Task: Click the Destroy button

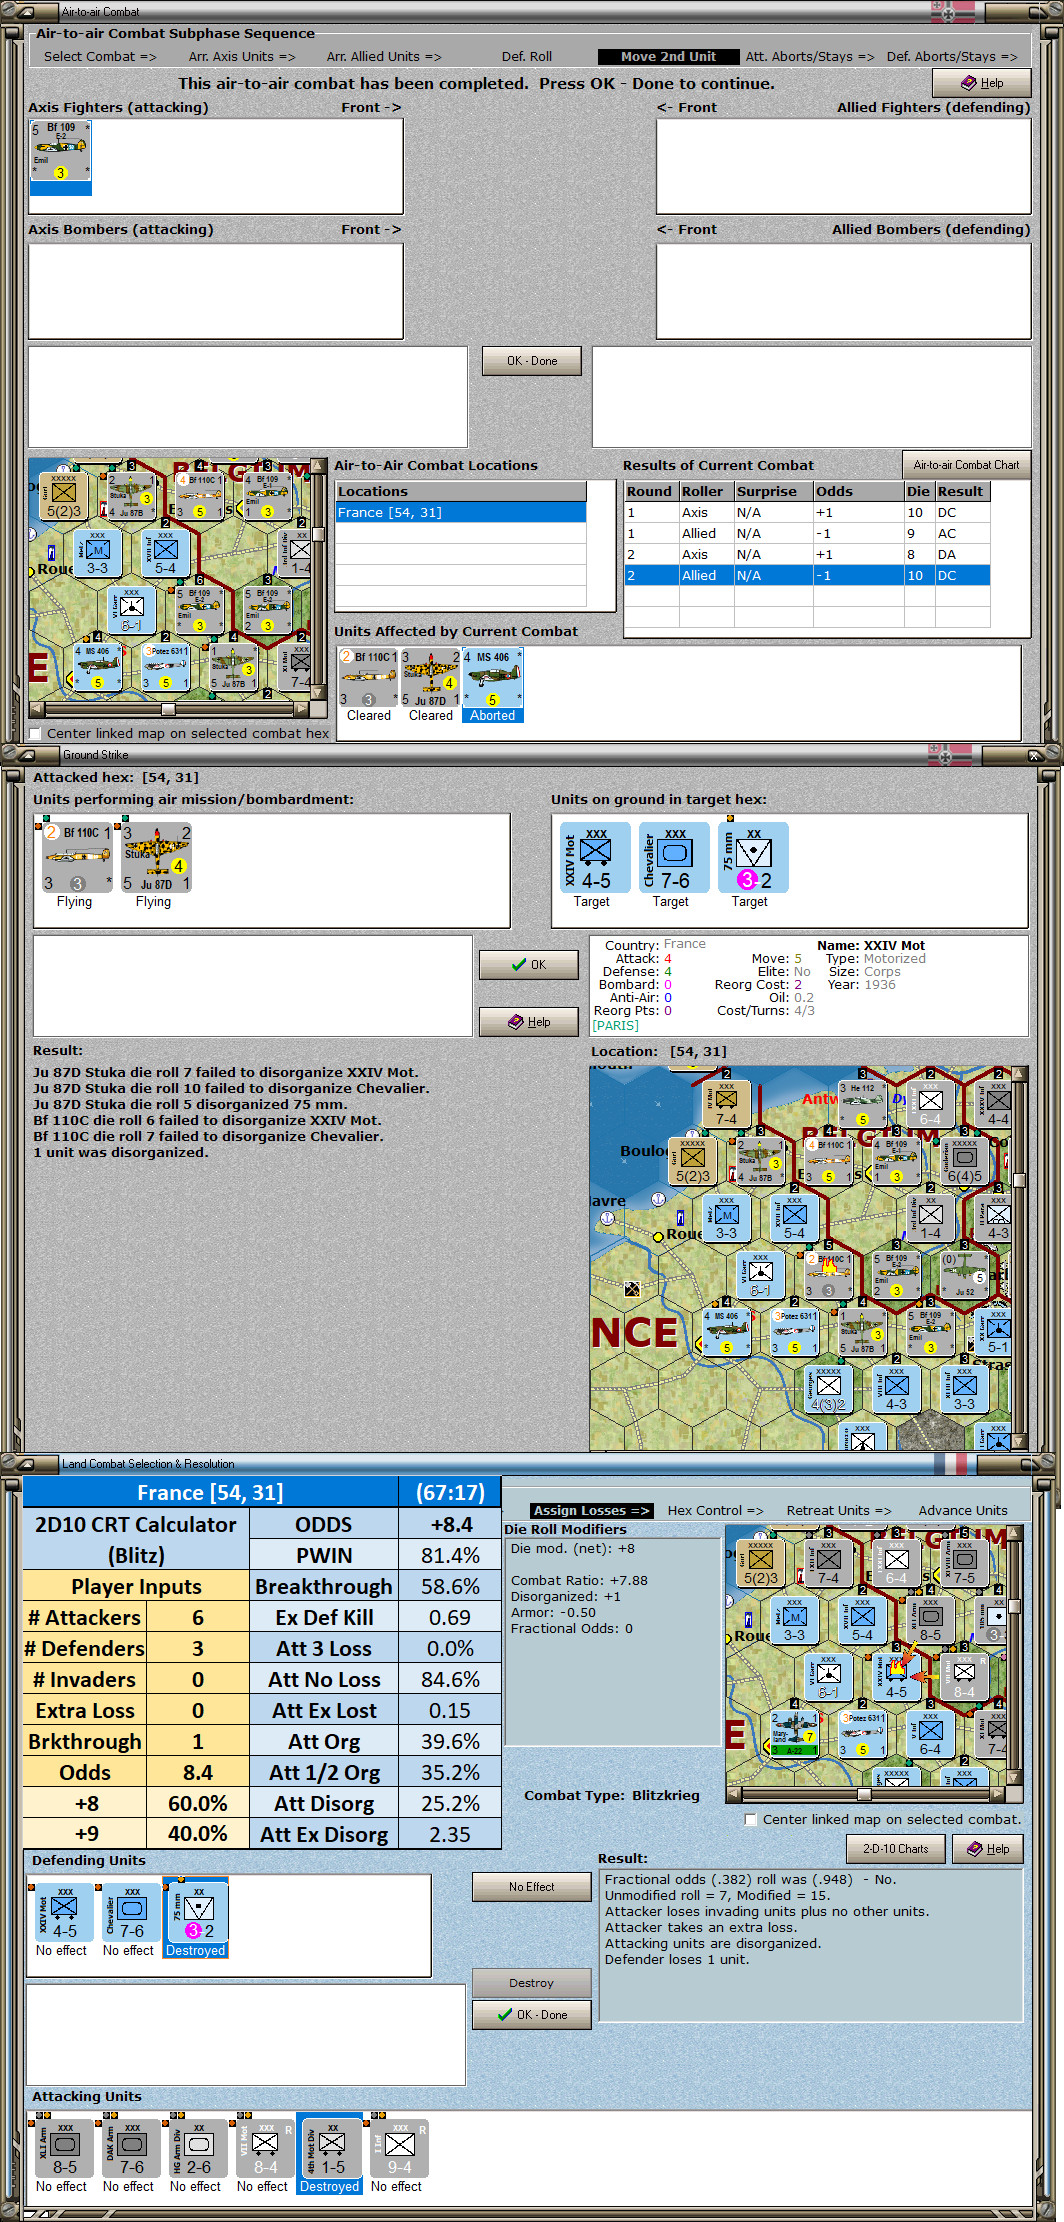Action: [x=531, y=1982]
